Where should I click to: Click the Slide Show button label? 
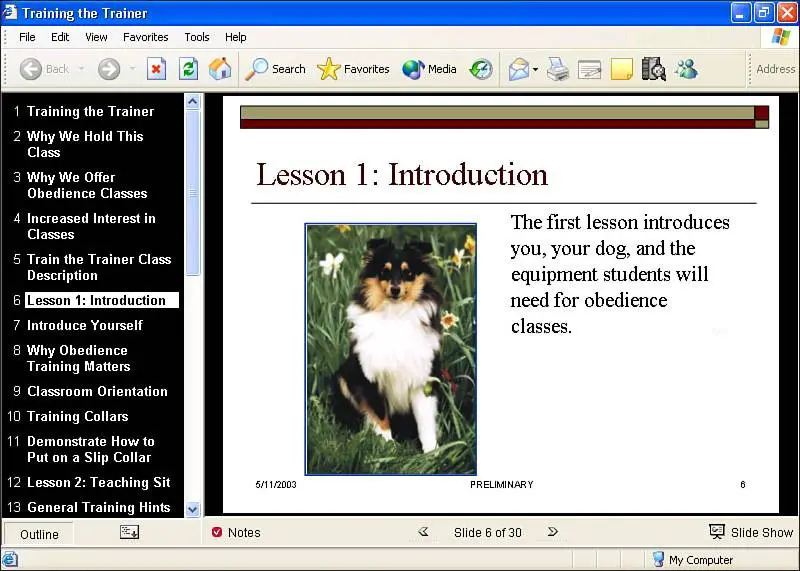tap(762, 532)
